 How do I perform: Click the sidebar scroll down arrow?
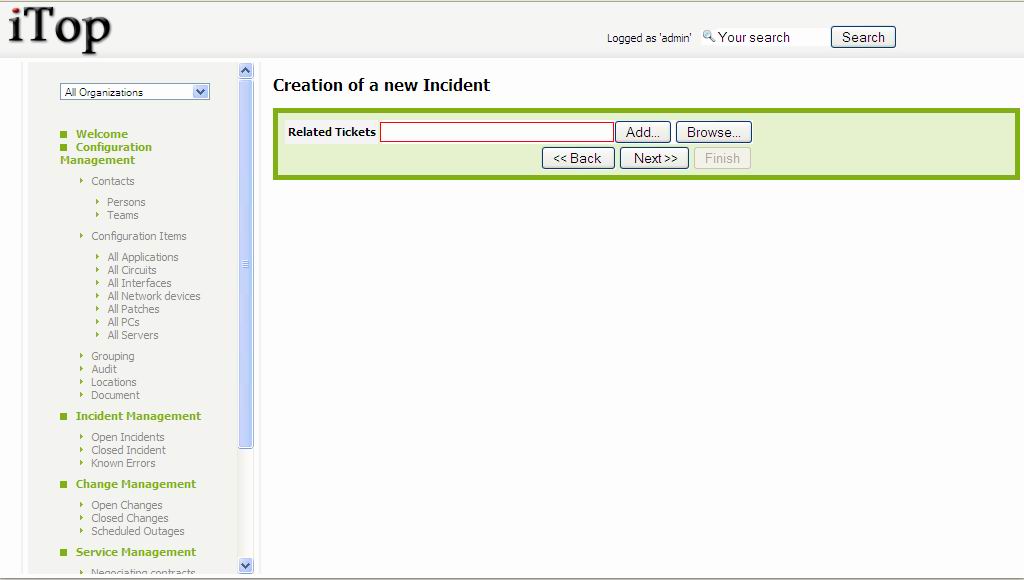click(246, 566)
